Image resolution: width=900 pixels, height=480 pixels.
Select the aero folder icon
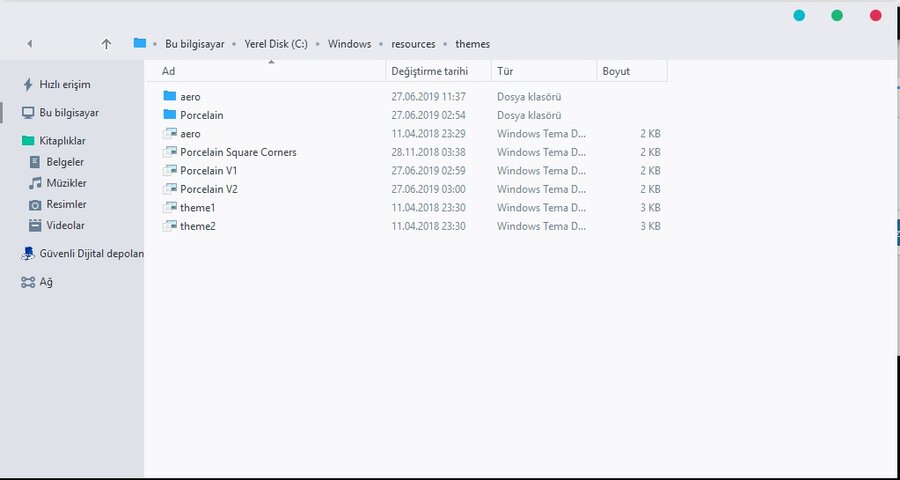169,96
